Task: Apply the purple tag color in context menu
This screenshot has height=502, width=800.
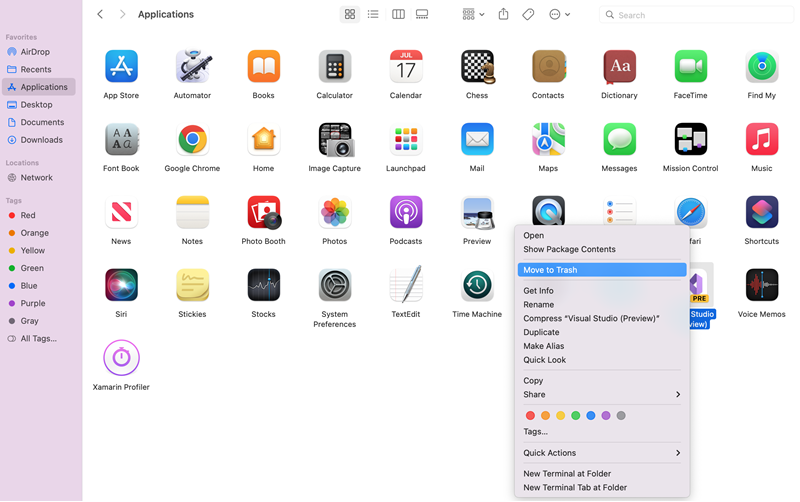Action: (x=606, y=416)
